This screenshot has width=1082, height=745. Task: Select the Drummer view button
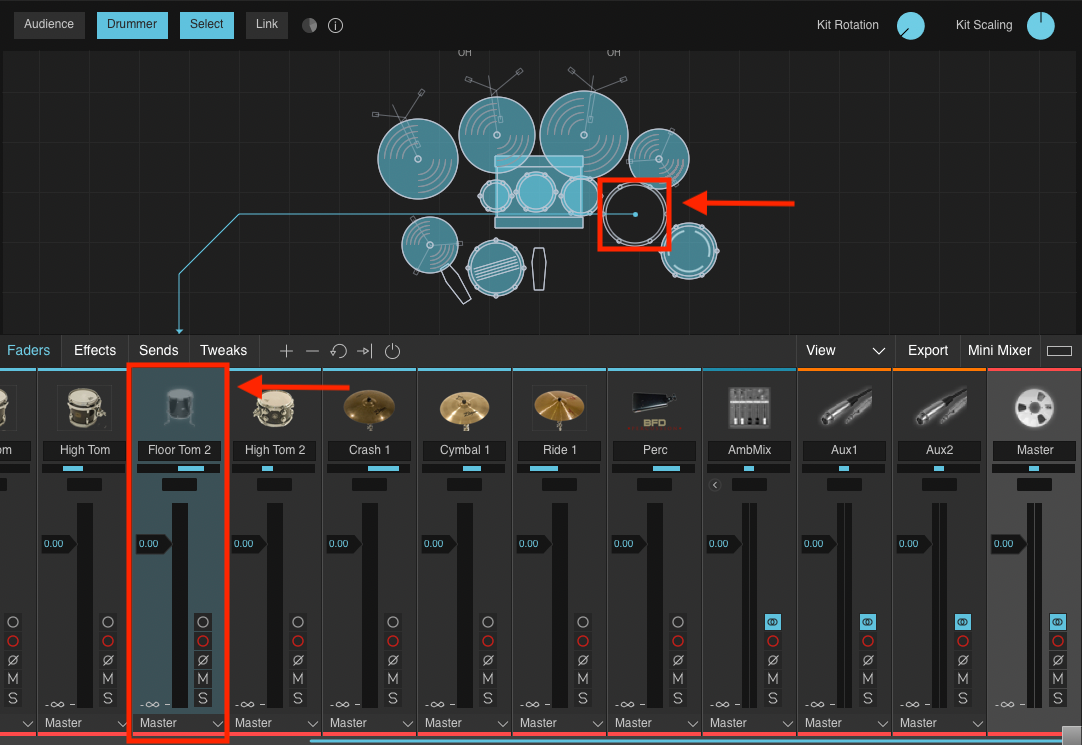point(132,25)
